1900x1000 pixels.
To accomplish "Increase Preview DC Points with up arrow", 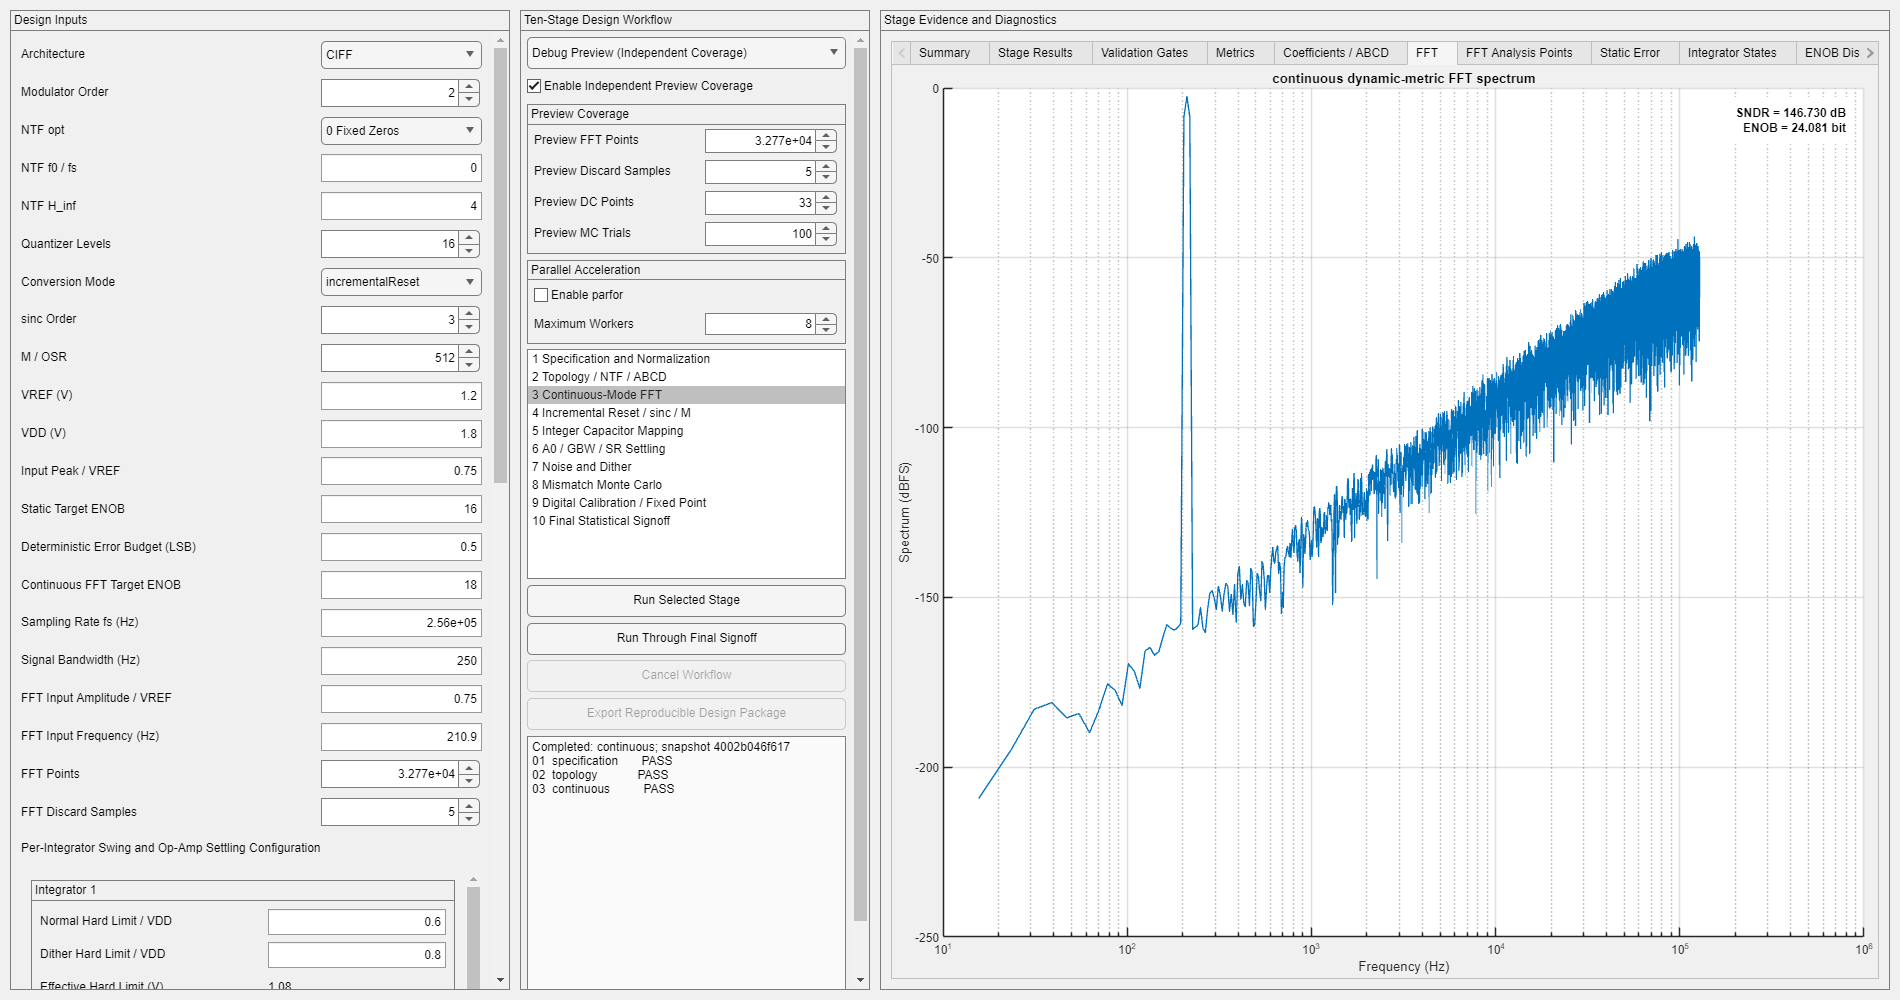I will 826,197.
